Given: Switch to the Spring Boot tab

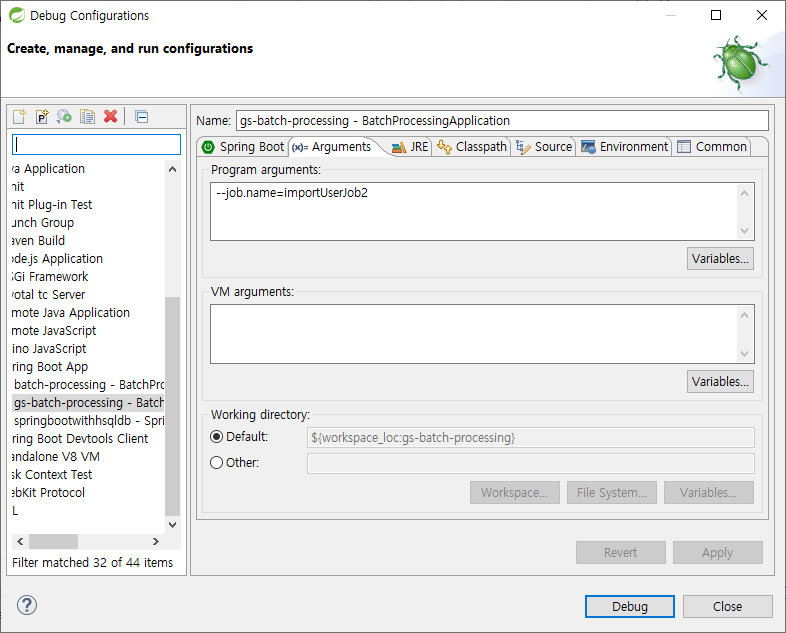Looking at the screenshot, I should (243, 147).
